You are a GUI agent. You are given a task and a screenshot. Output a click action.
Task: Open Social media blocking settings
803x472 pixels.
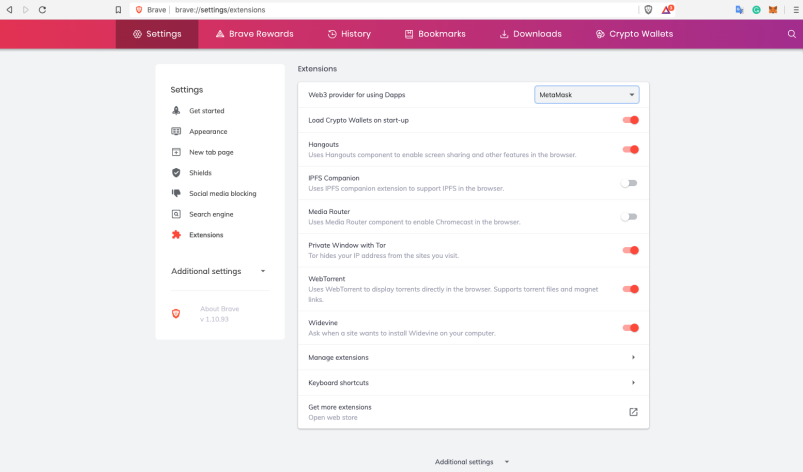coord(223,194)
